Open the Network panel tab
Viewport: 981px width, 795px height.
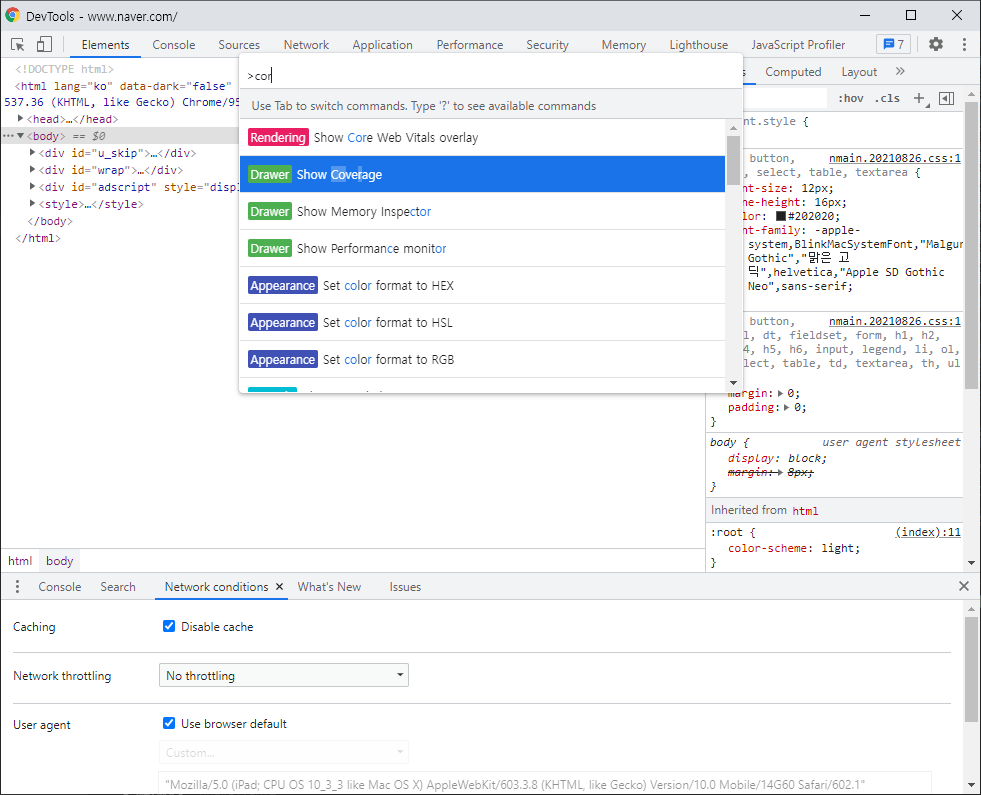[x=306, y=45]
